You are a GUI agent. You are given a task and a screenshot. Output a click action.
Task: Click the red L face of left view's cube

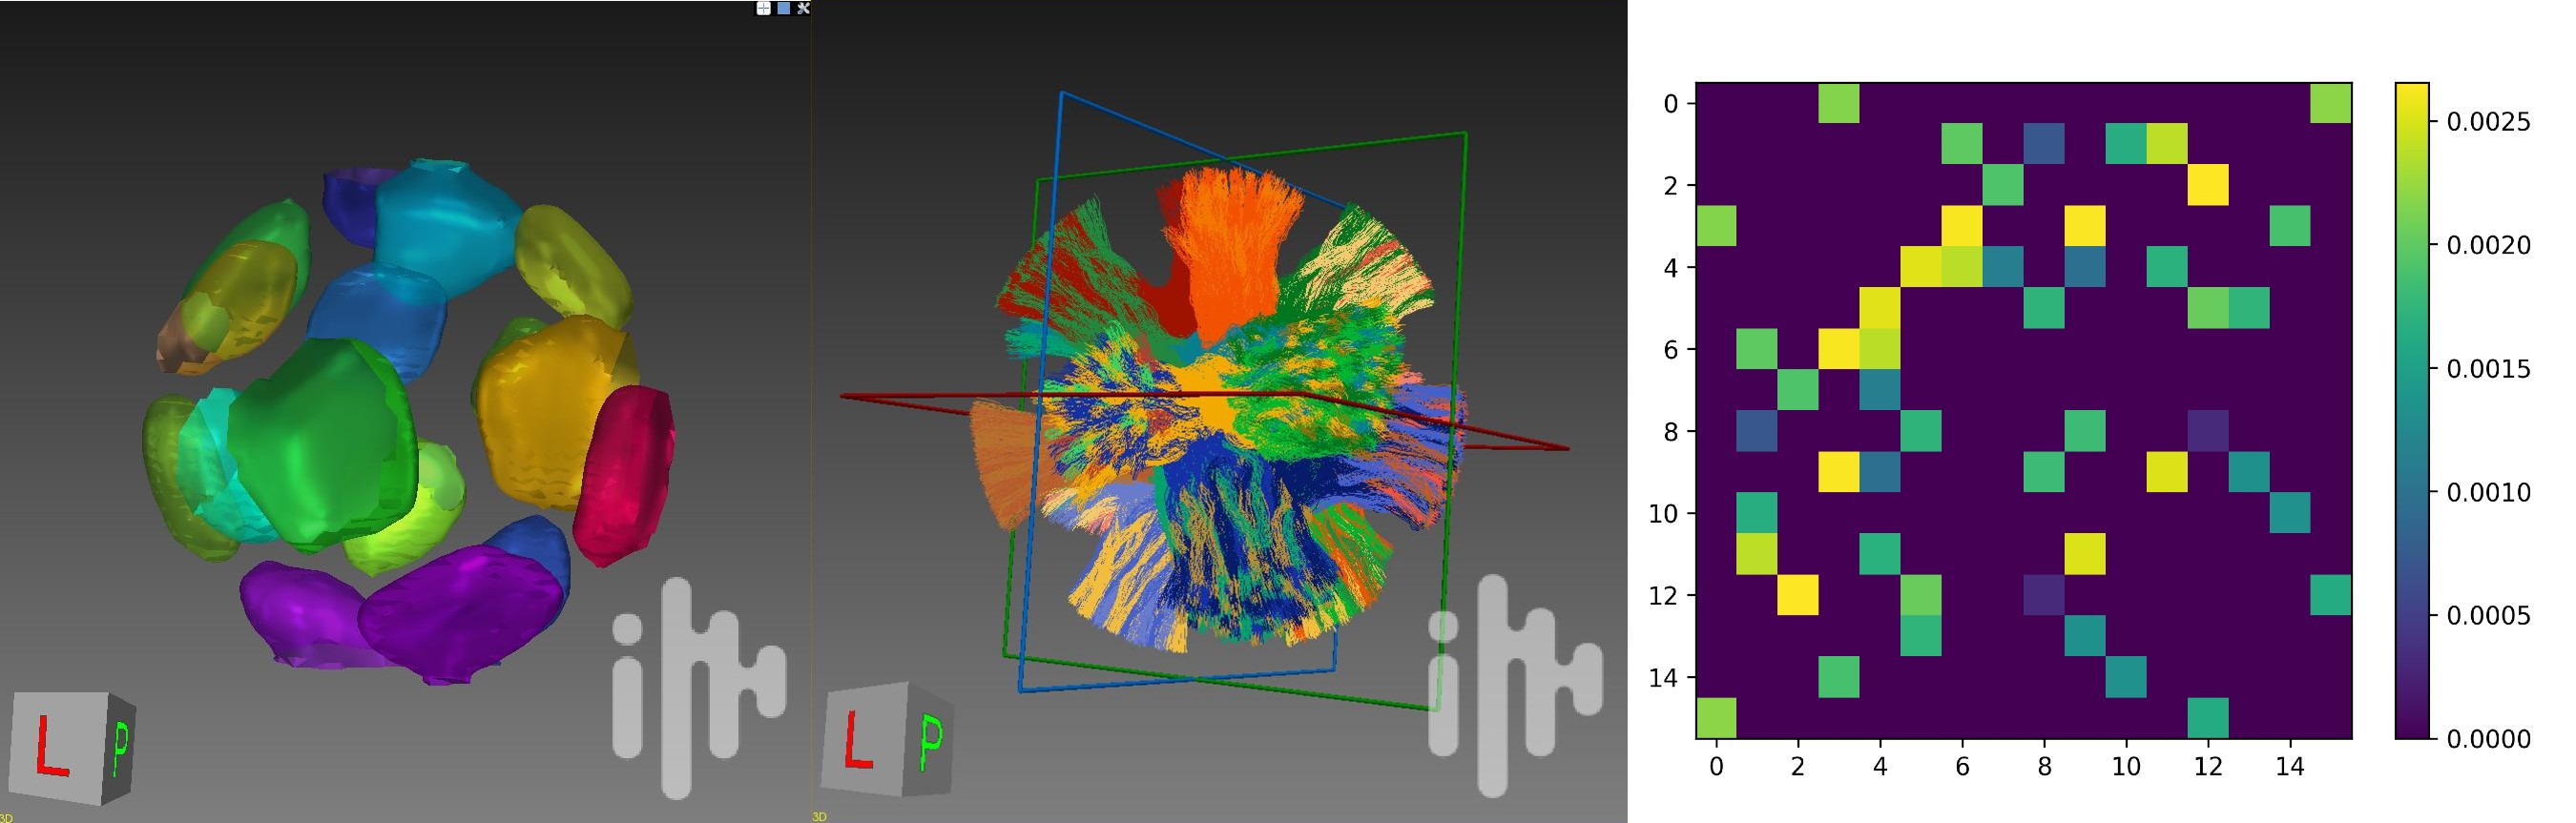pos(54,745)
